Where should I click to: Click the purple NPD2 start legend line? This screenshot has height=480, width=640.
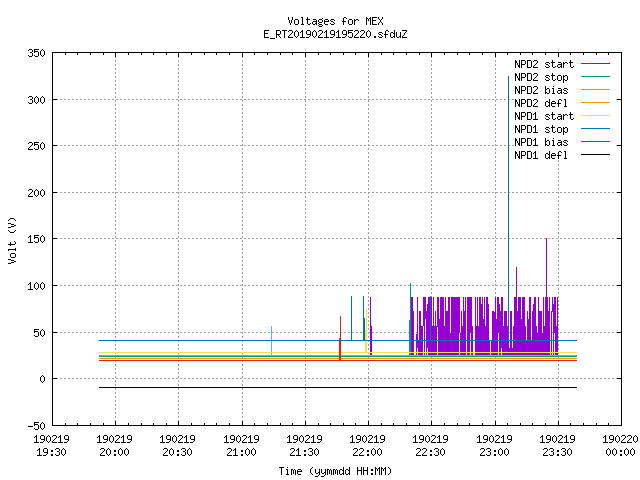pyautogui.click(x=595, y=64)
